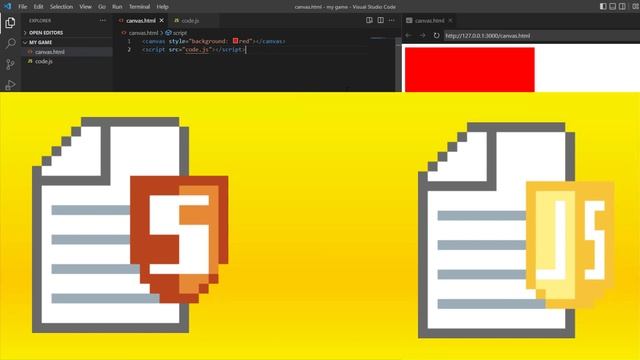Image resolution: width=640 pixels, height=360 pixels.
Task: Open Explorer panel more actions ellipsis
Action: (x=102, y=20)
